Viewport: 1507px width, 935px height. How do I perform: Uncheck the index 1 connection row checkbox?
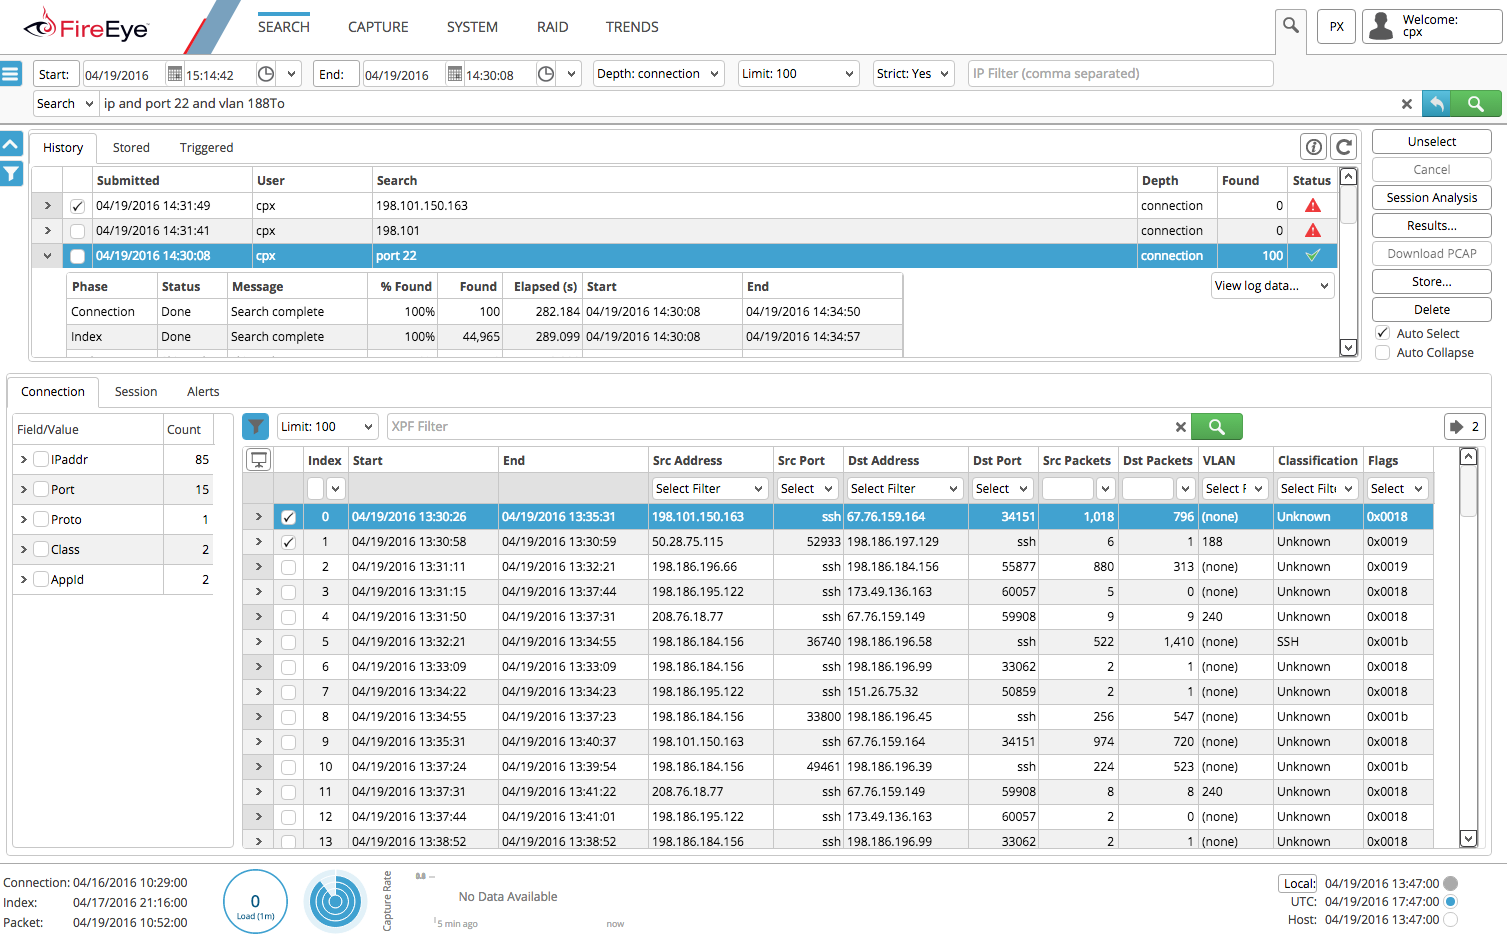tap(288, 542)
